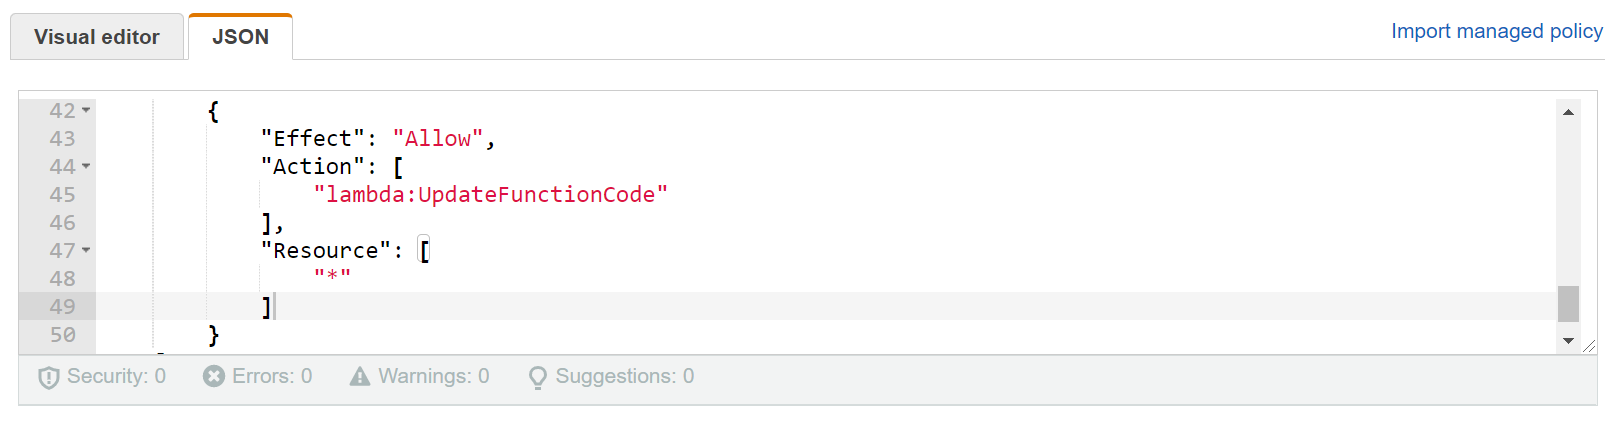Select the JSON tab
This screenshot has width=1611, height=423.
click(240, 37)
